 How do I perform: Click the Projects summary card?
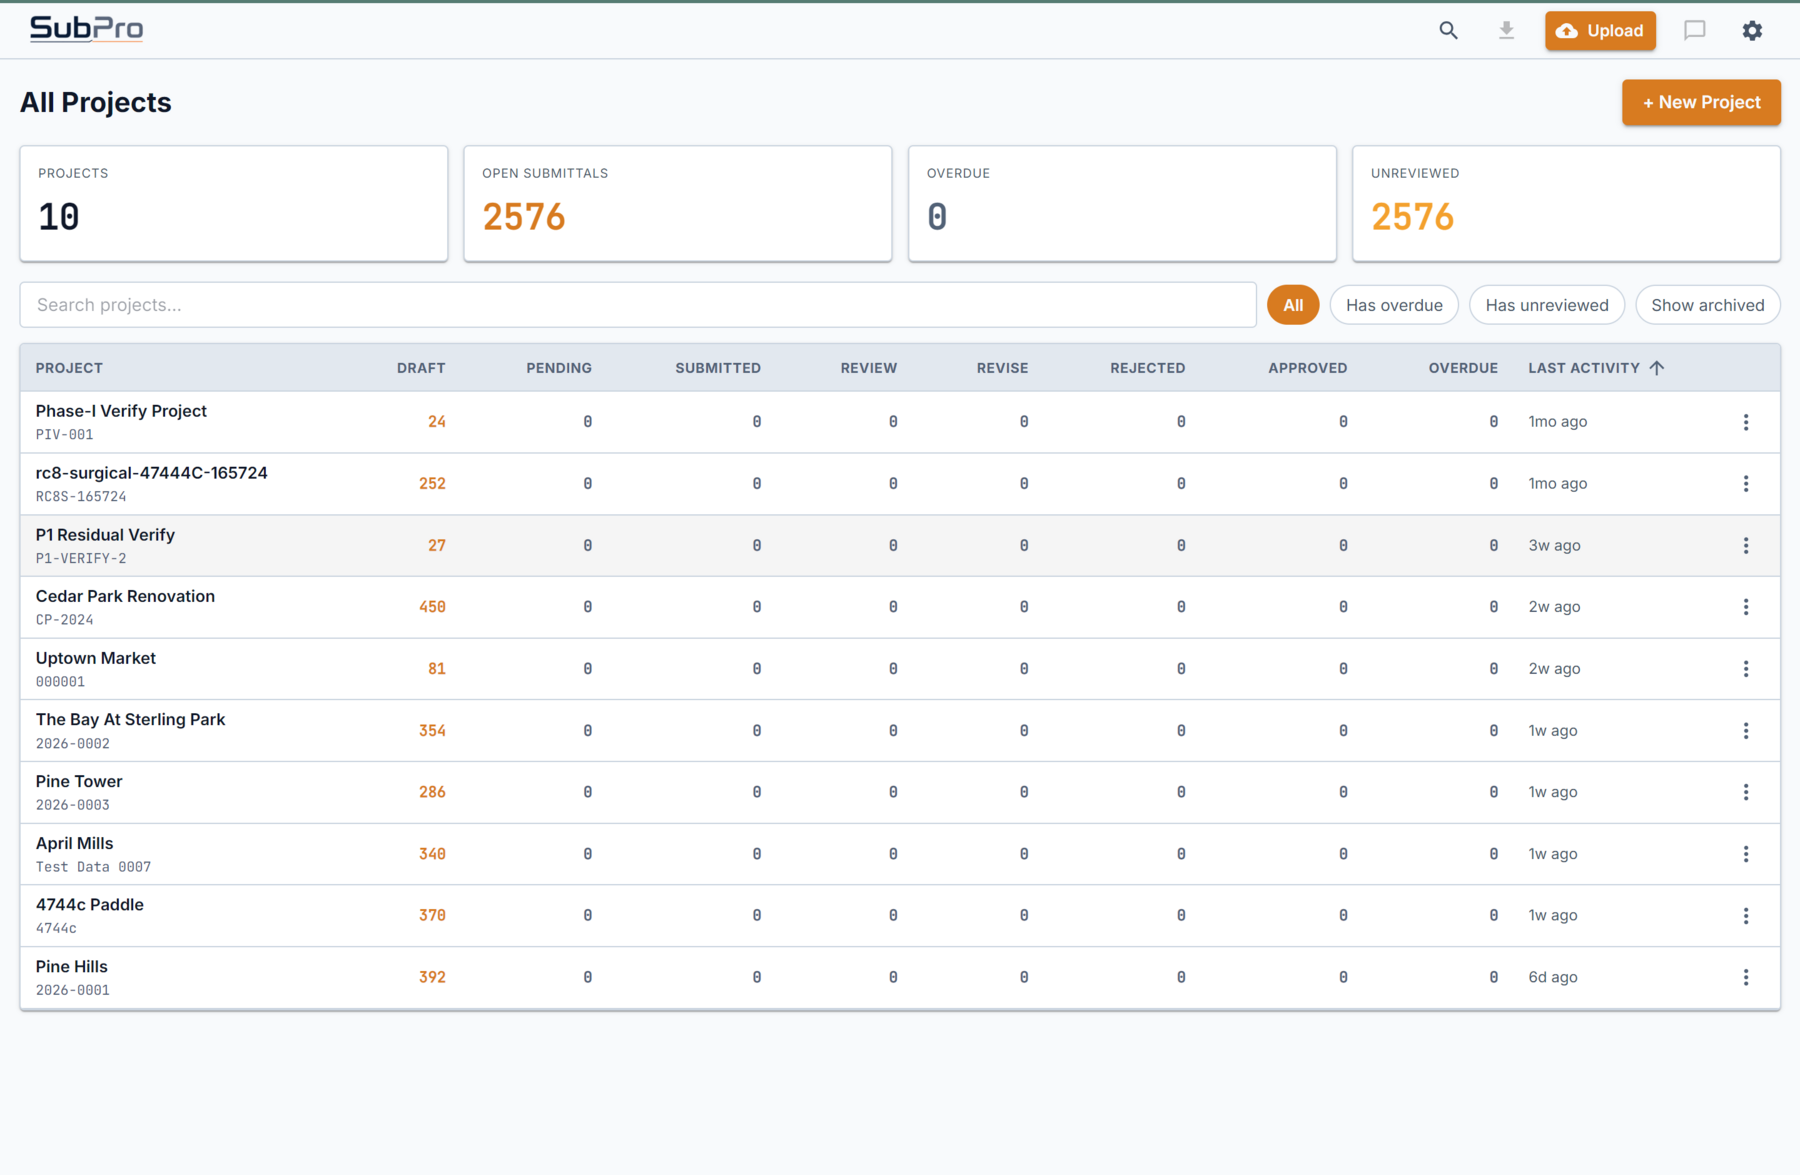[234, 204]
